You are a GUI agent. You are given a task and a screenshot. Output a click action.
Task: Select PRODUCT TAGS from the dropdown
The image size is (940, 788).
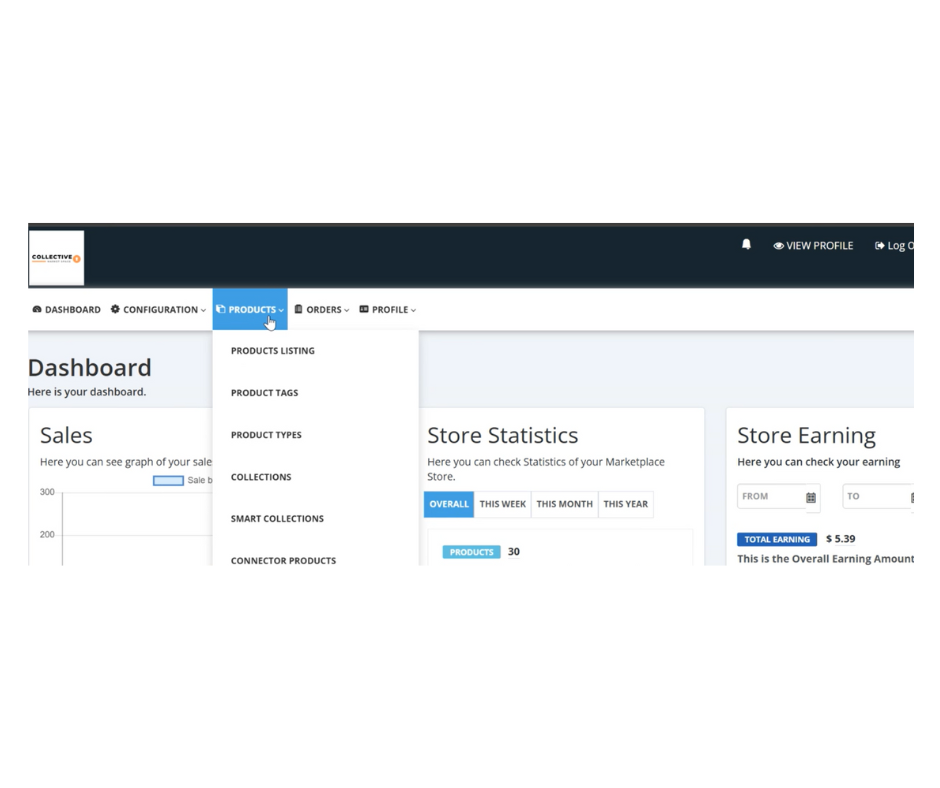coord(264,393)
